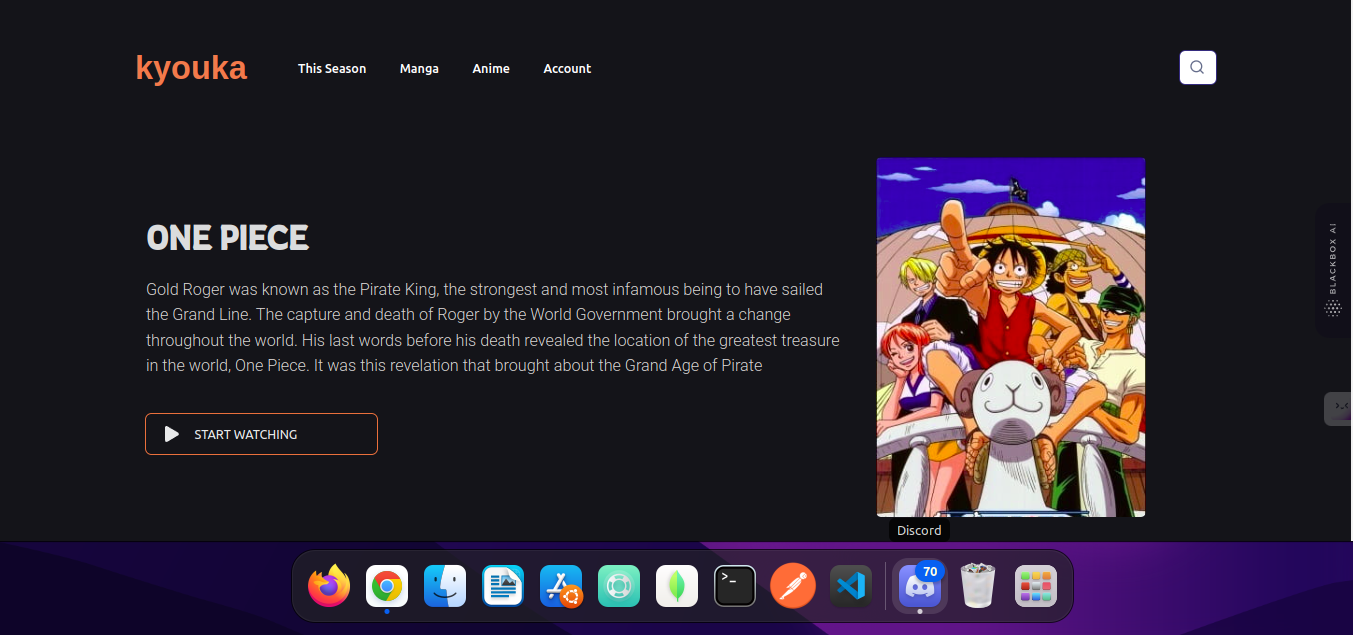Open the Account nav link
This screenshot has width=1353, height=635.
567,69
